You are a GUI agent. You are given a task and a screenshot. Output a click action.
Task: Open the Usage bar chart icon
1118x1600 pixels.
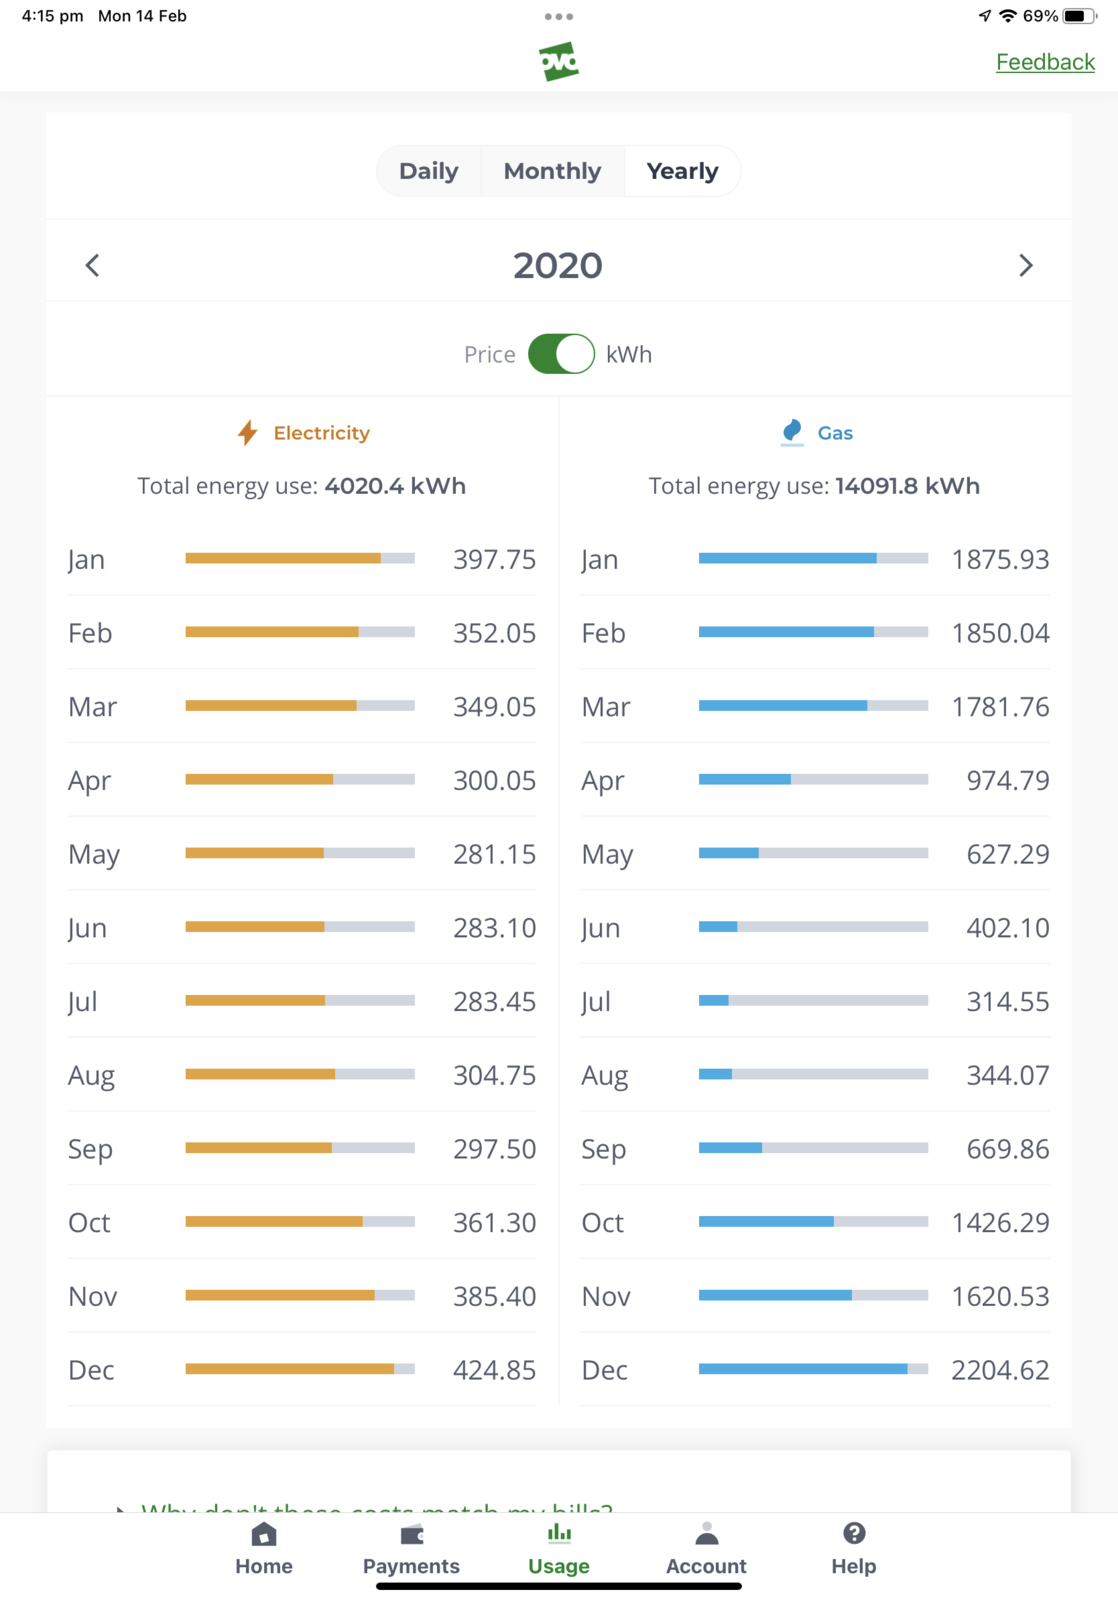(x=559, y=1534)
